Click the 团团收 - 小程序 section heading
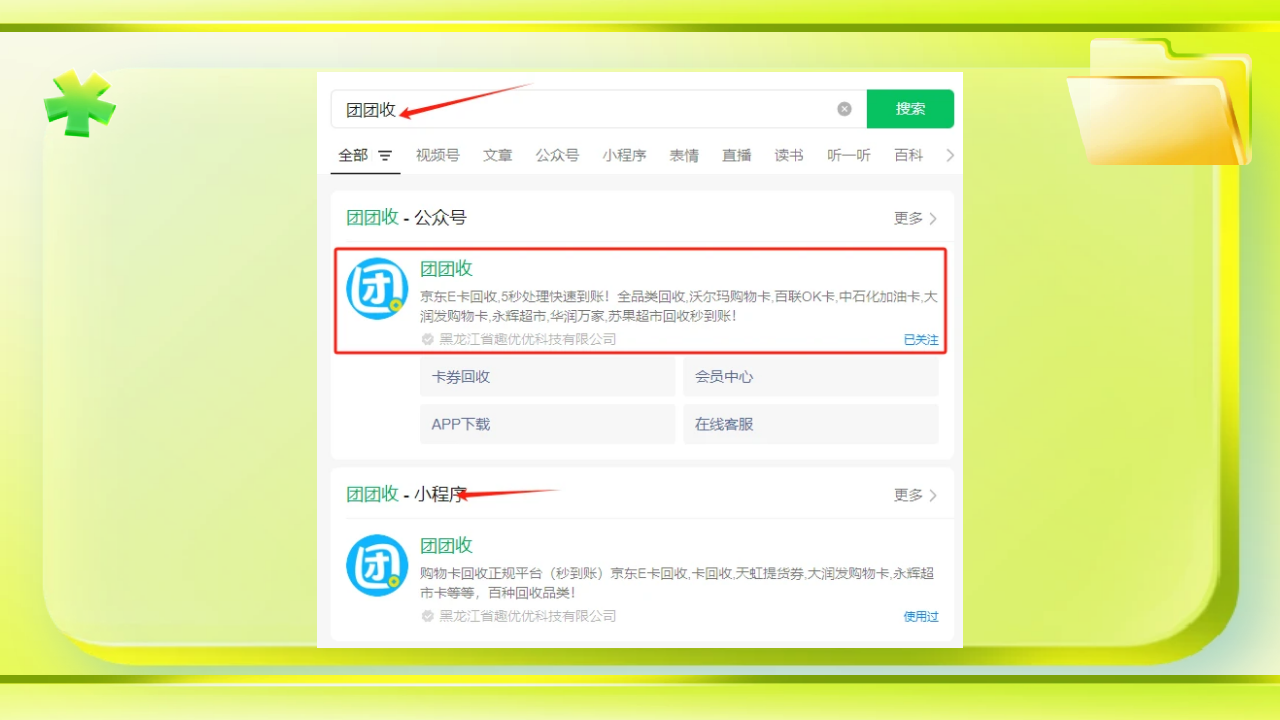Viewport: 1280px width, 720px height. point(406,494)
